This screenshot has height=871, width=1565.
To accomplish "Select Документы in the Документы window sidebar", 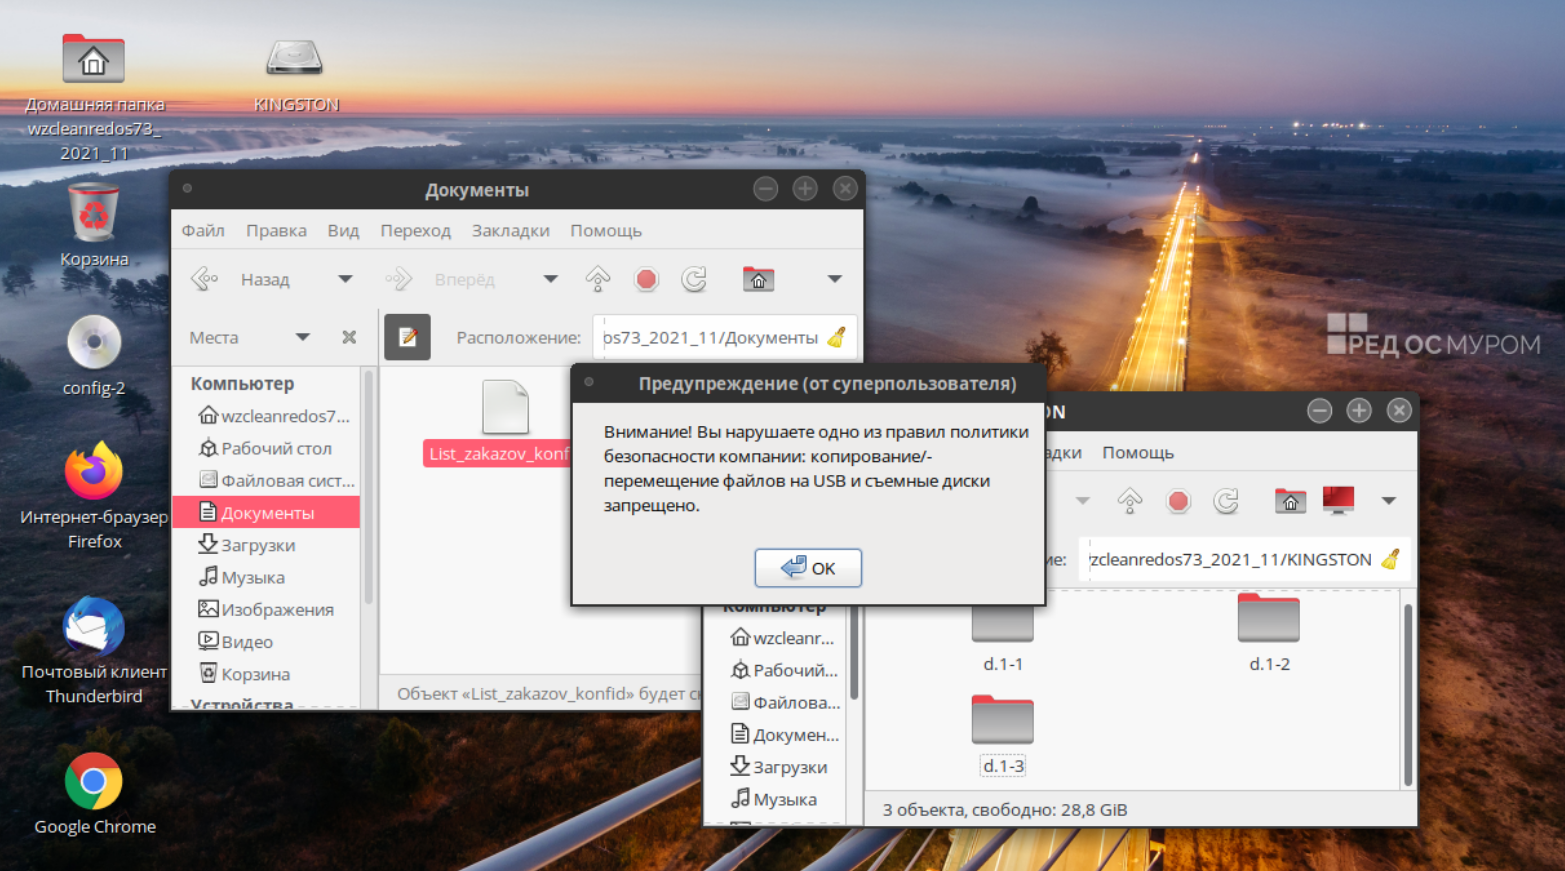I will point(267,513).
